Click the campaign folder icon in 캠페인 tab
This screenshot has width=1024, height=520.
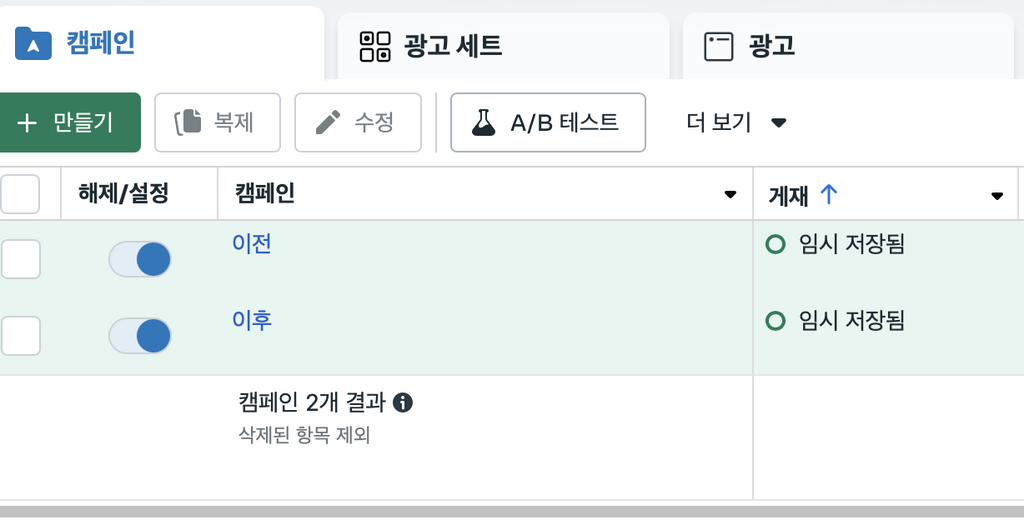point(33,43)
